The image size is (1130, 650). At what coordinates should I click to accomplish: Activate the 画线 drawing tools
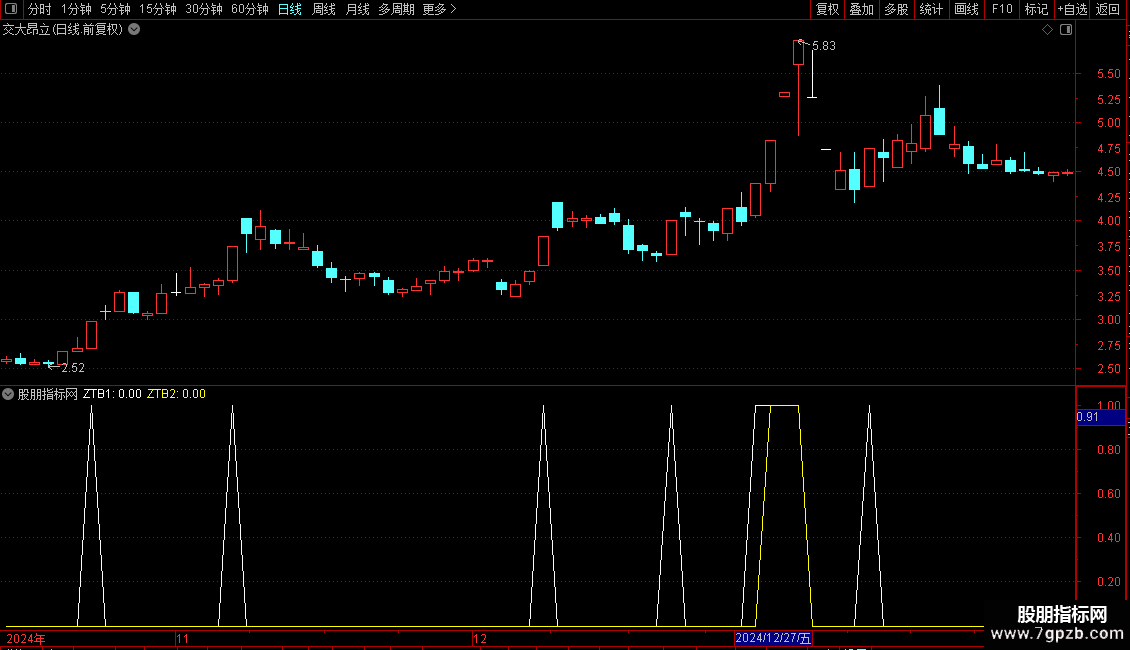(966, 9)
